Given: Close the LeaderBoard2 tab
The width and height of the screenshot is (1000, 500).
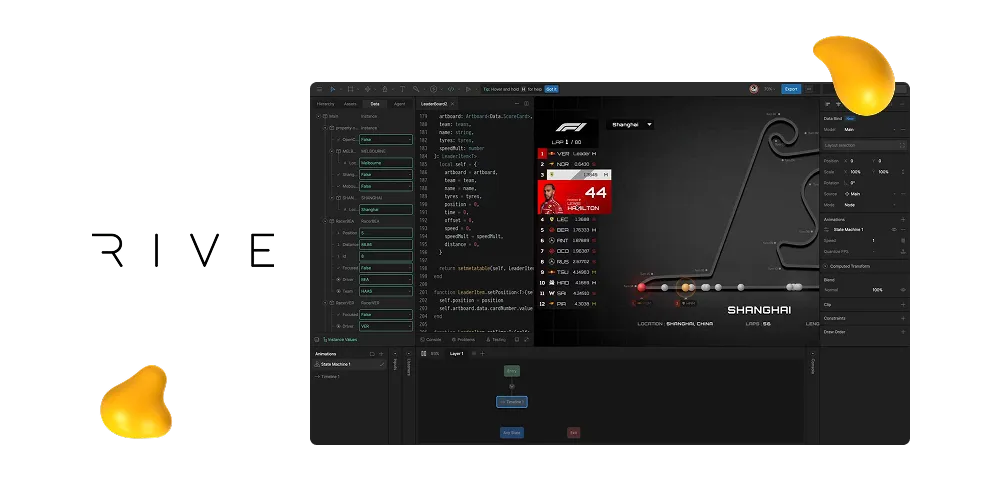Looking at the screenshot, I should coord(452,104).
